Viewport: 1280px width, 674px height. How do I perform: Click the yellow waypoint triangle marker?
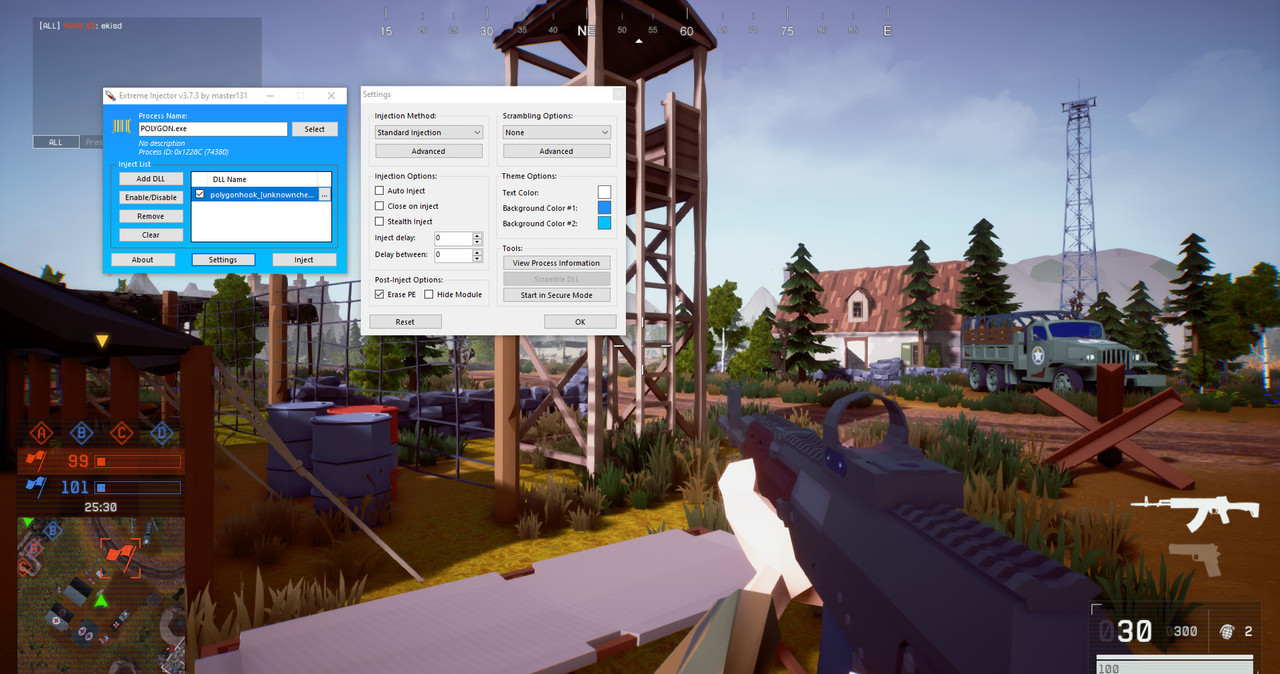(102, 341)
